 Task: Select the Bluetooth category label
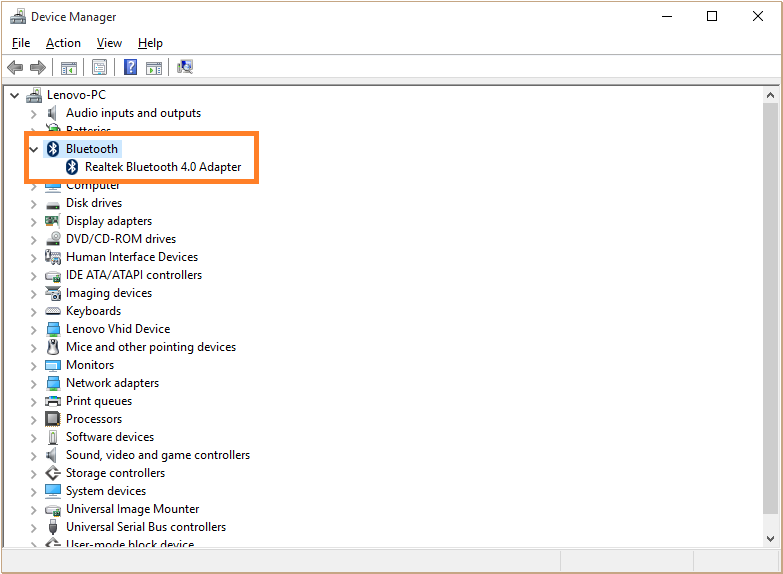pyautogui.click(x=92, y=149)
